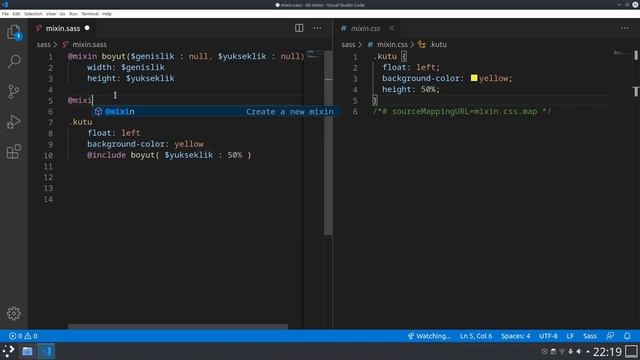Click the .kutu selector in mixin.sass
Screen dimensions: 640x360
click(80, 122)
